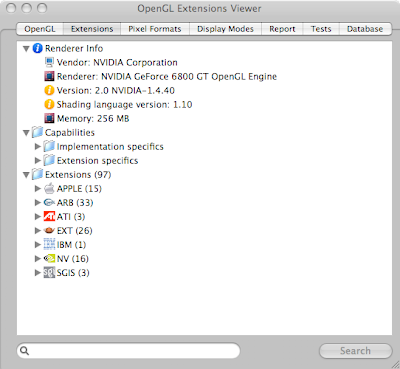
Task: Click the ARB logo icon
Action: pos(49,202)
